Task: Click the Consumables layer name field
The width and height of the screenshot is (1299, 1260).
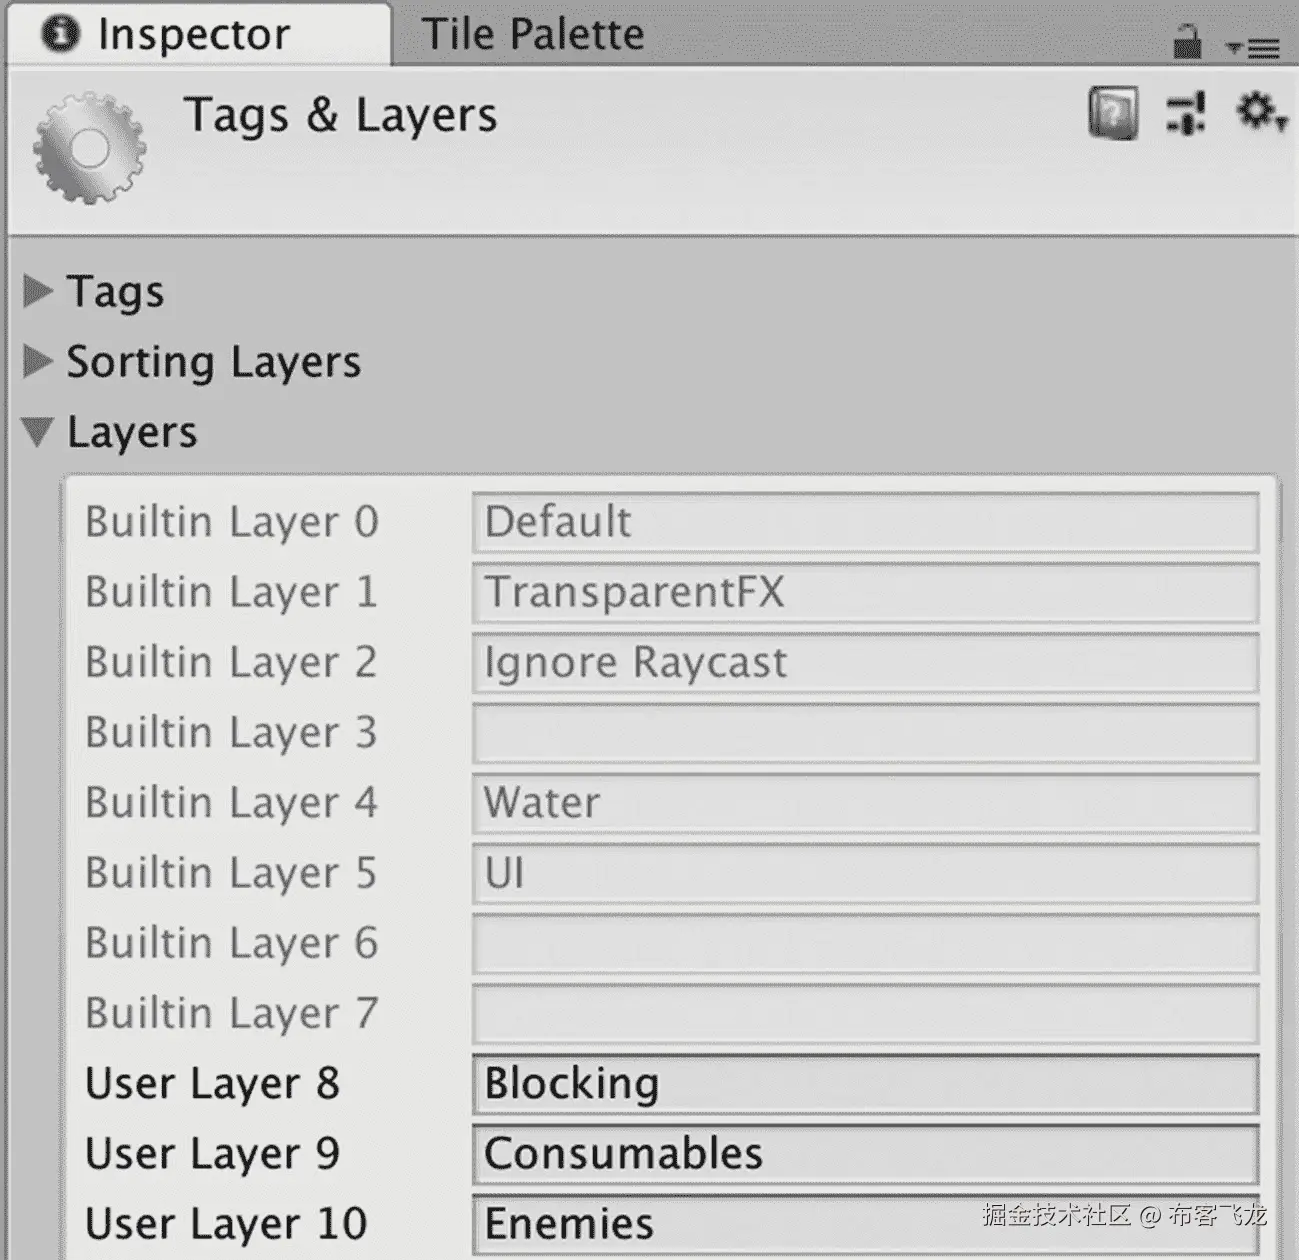Action: [x=865, y=1154]
